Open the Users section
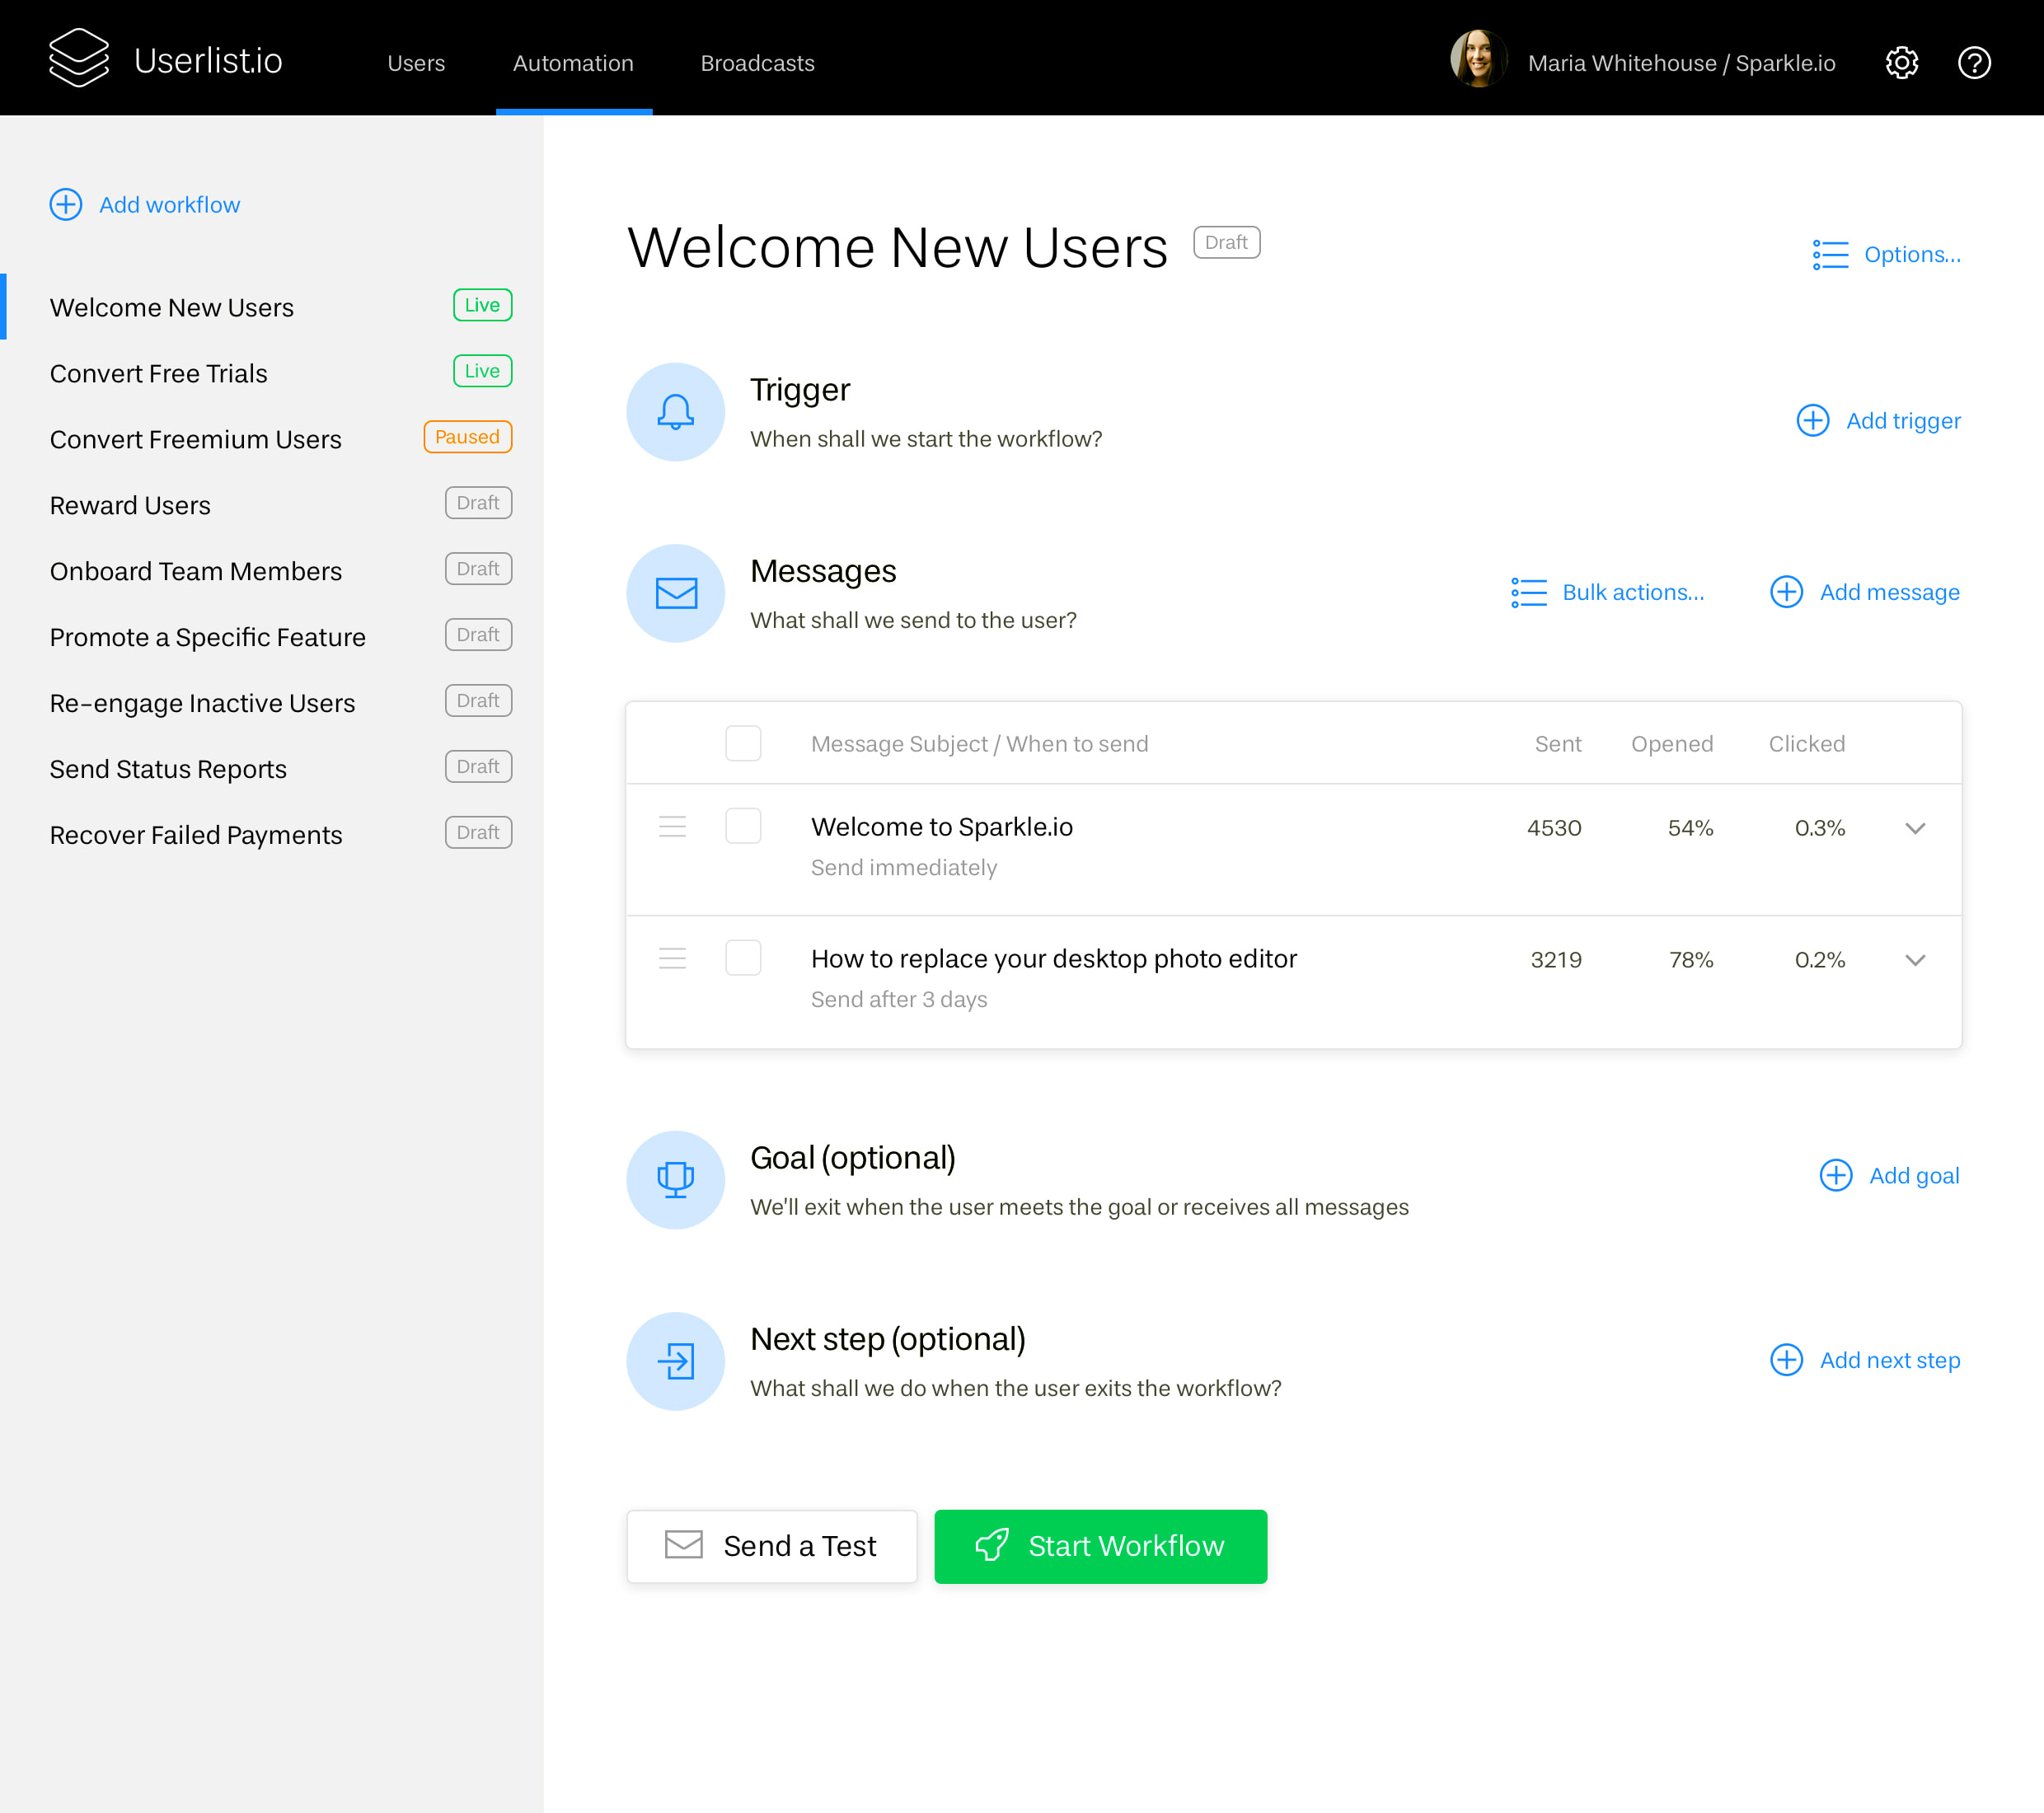 pyautogui.click(x=416, y=63)
